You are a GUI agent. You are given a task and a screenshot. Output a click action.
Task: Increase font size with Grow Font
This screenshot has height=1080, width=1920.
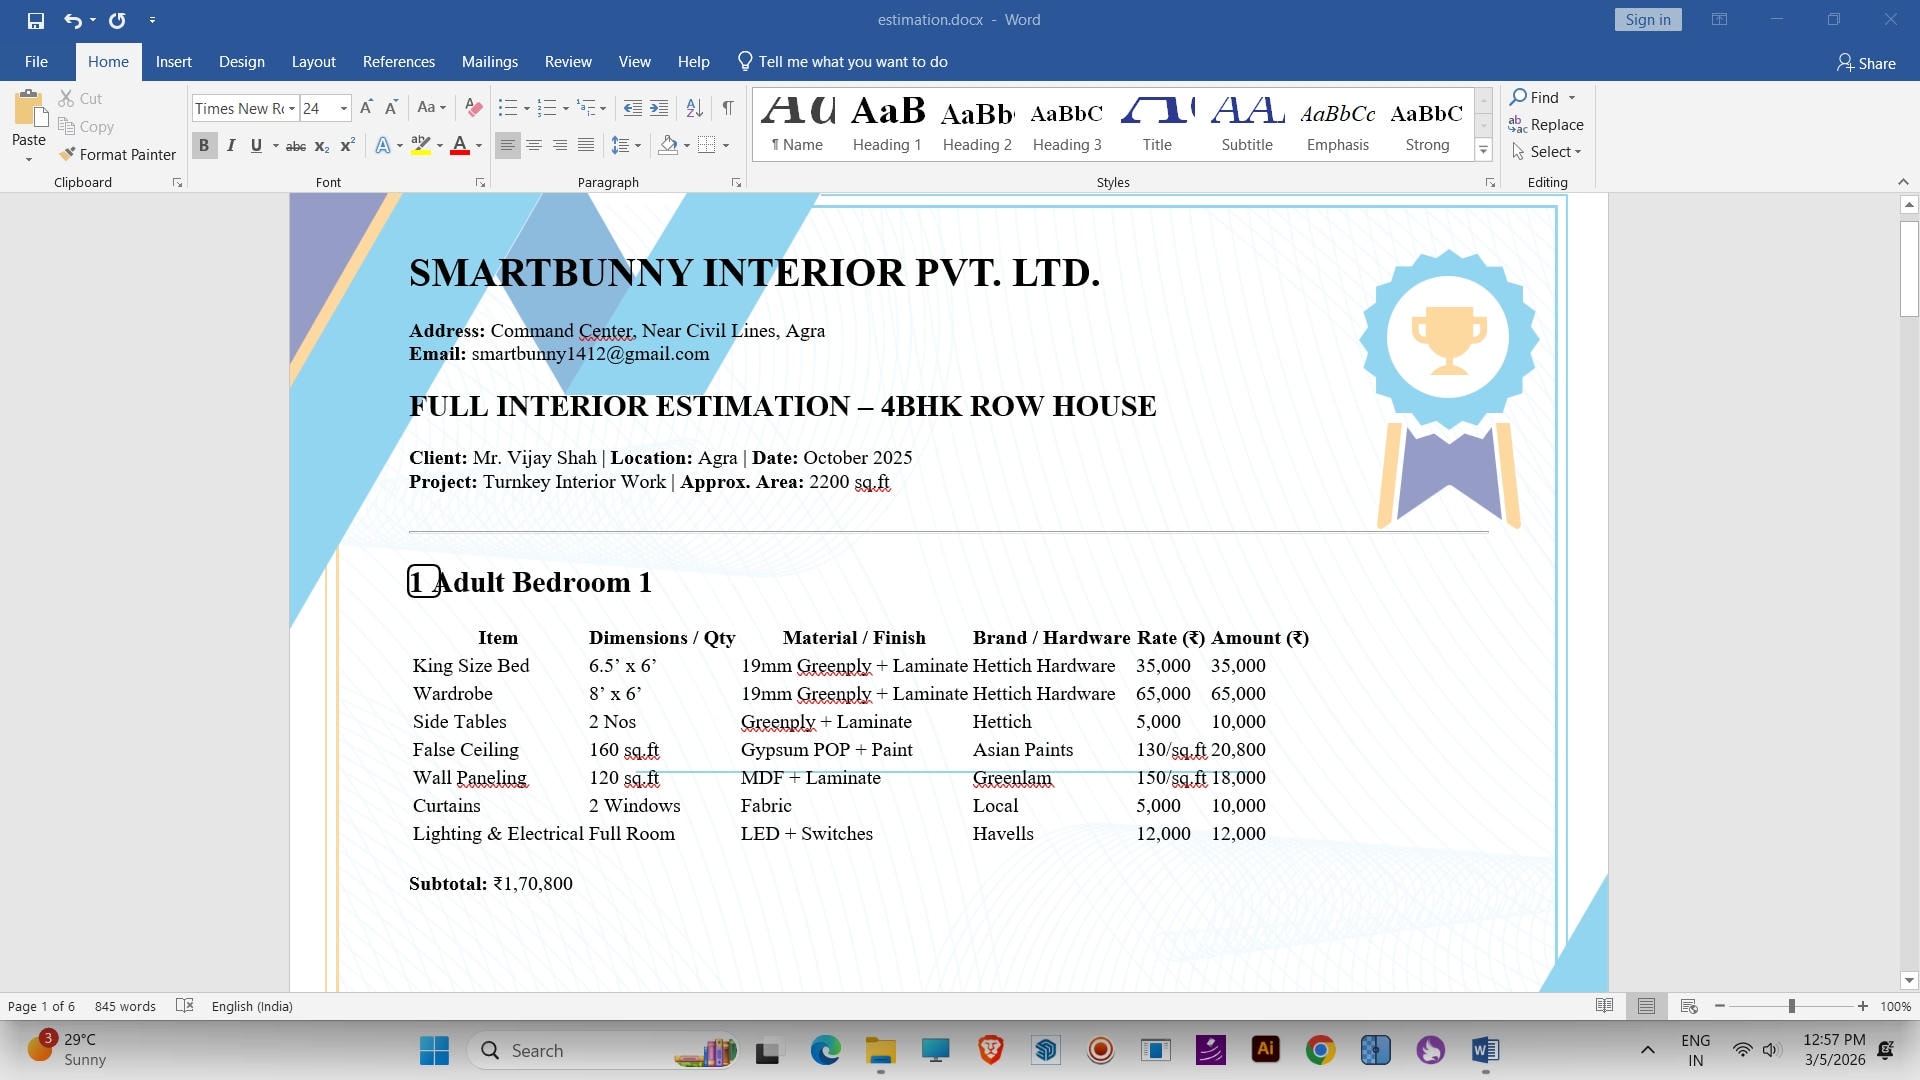pos(366,108)
